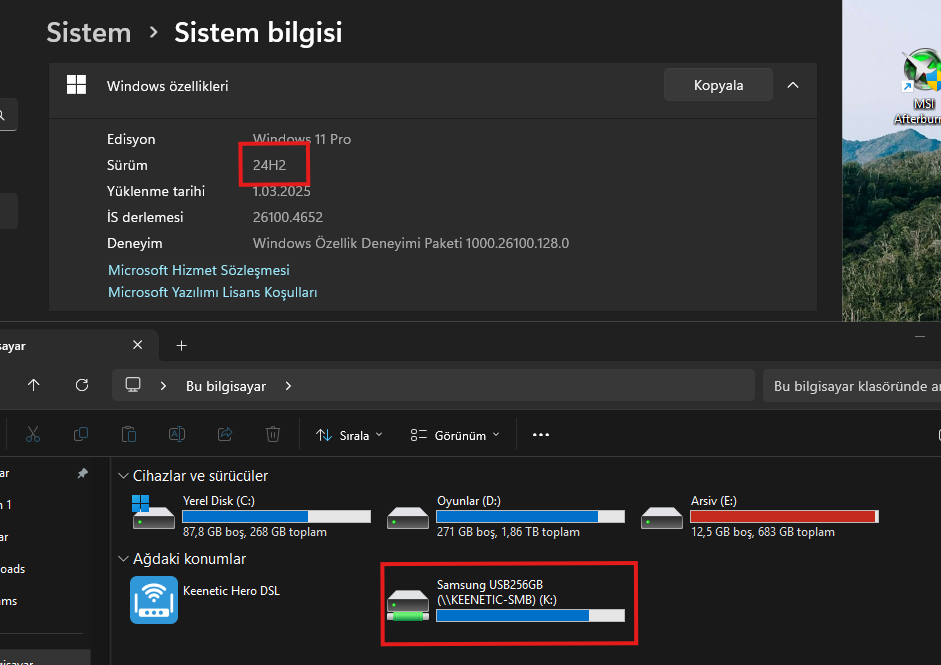
Task: Open the three-dot more options menu
Action: click(541, 435)
